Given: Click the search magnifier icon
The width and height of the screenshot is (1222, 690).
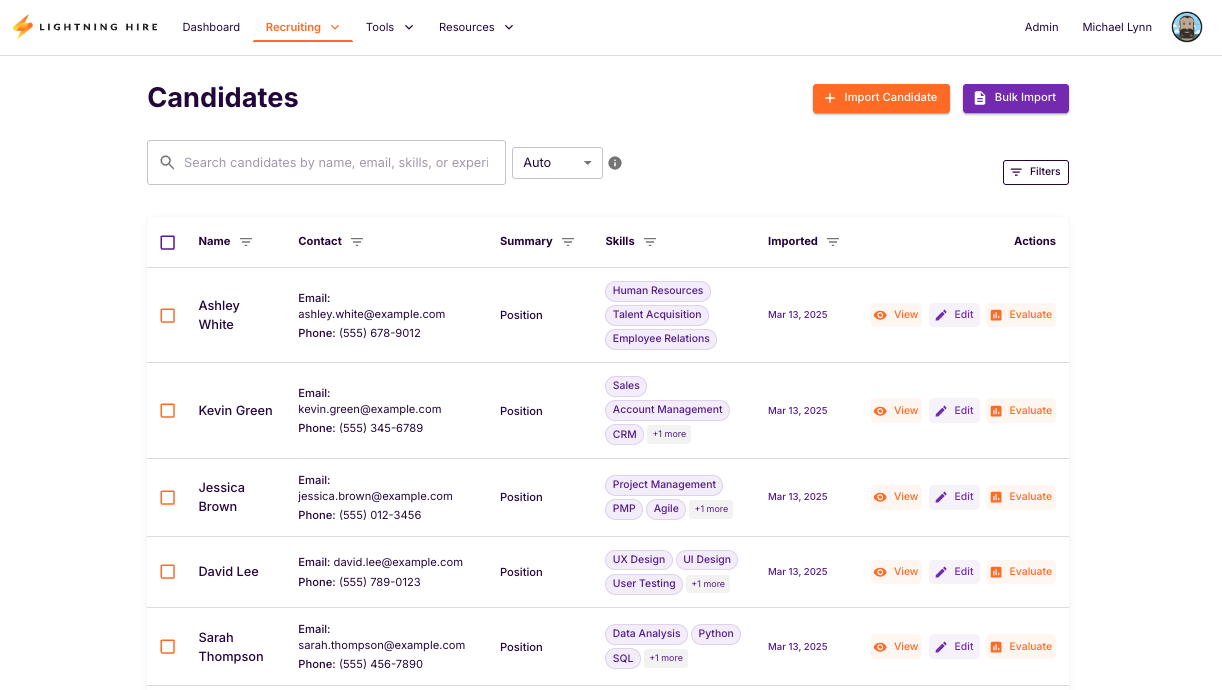Looking at the screenshot, I should (x=167, y=162).
